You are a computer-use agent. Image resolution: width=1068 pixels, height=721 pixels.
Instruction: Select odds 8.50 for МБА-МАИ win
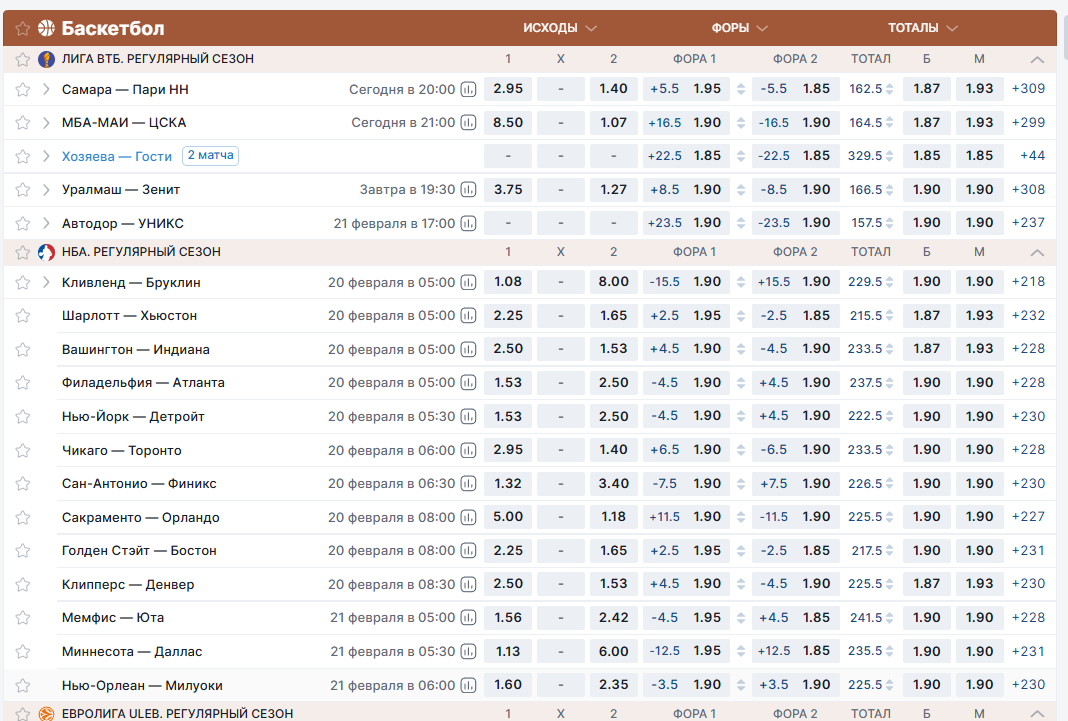(x=508, y=123)
